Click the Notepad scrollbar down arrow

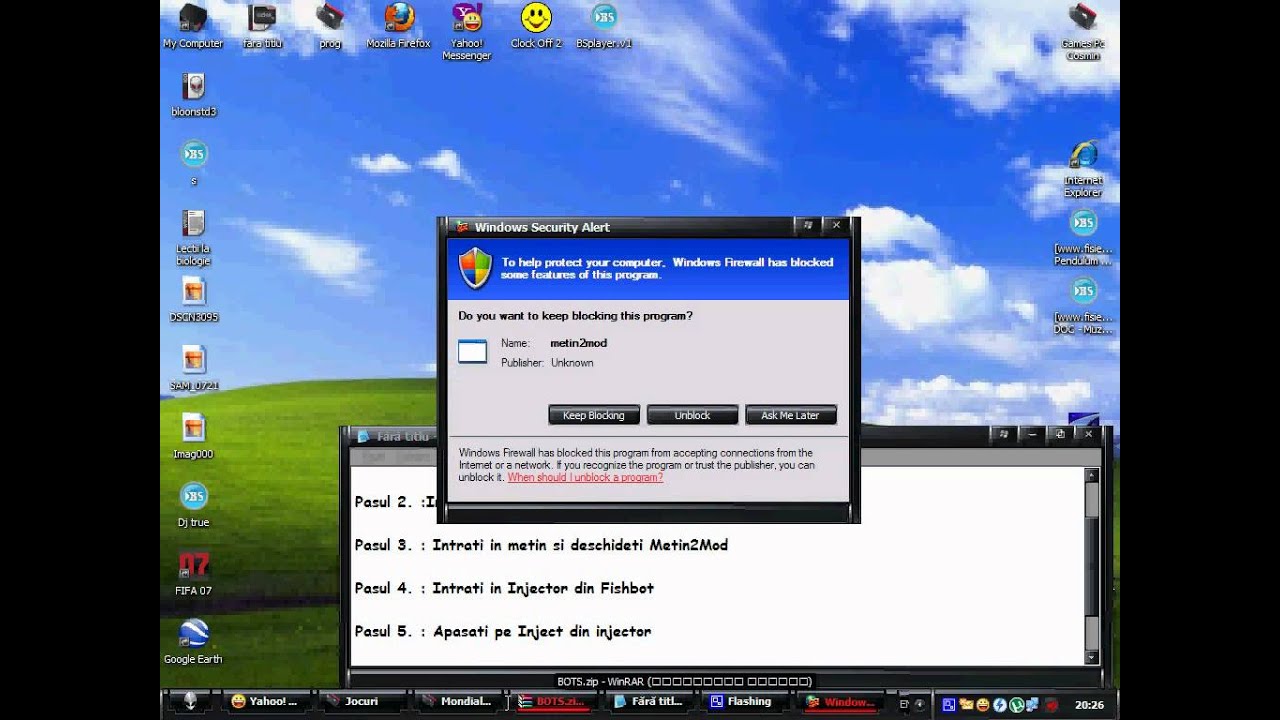[1092, 656]
